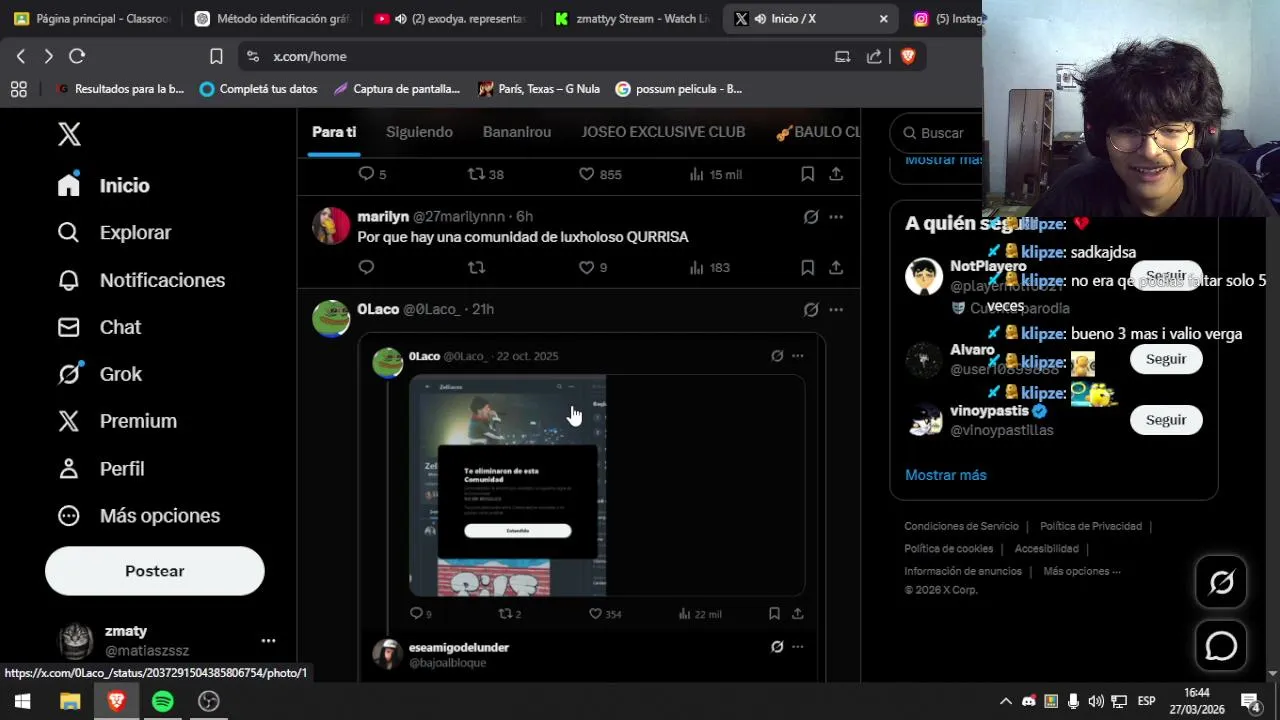Image resolution: width=1280 pixels, height=720 pixels.
Task: Repost marilyn's post
Action: pyautogui.click(x=477, y=267)
